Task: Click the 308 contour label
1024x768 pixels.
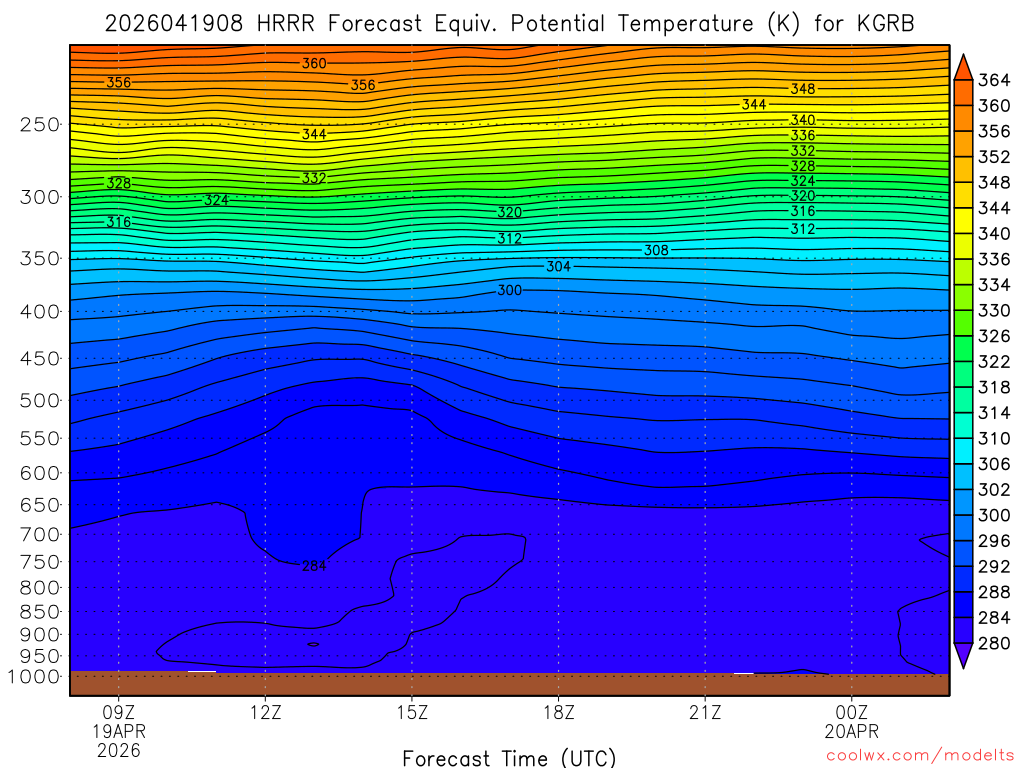Action: pos(656,251)
